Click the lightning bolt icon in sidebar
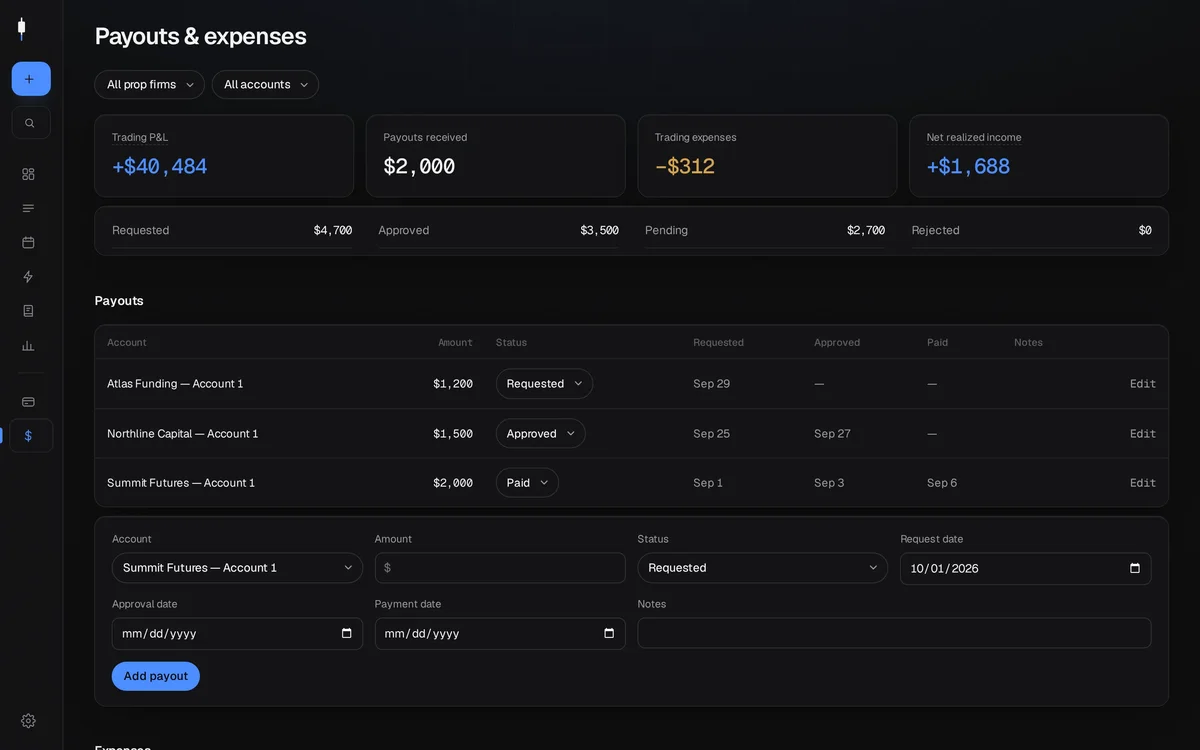 [x=28, y=277]
